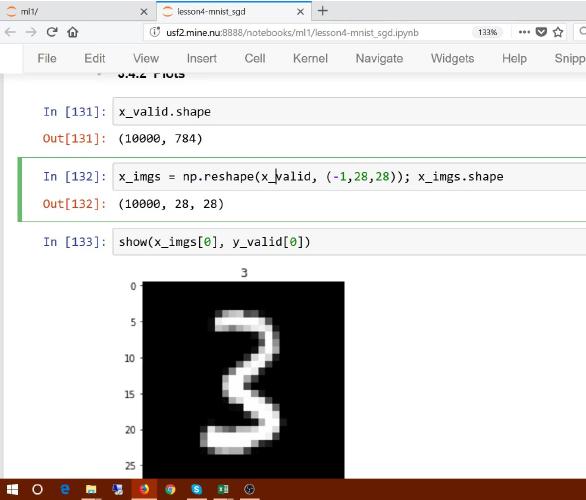Open the Windows Start menu

tap(12, 489)
